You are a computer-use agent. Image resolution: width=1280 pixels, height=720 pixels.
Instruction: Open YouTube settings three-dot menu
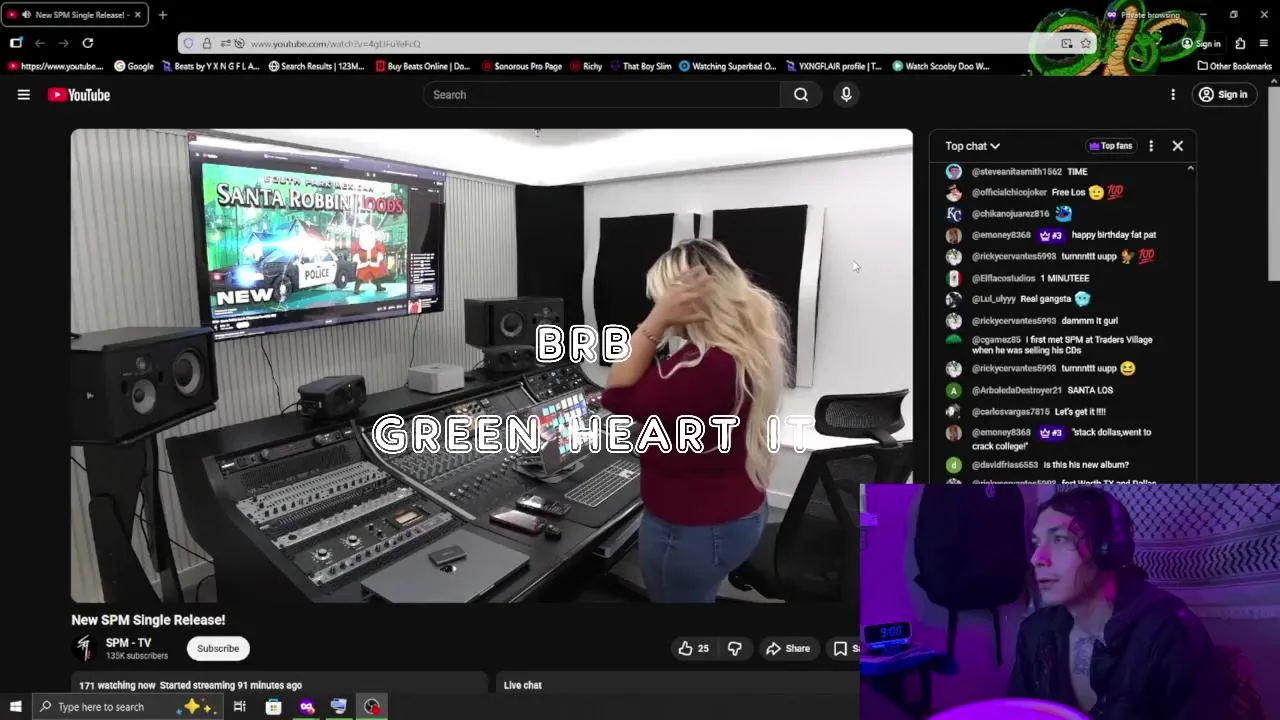click(1173, 95)
